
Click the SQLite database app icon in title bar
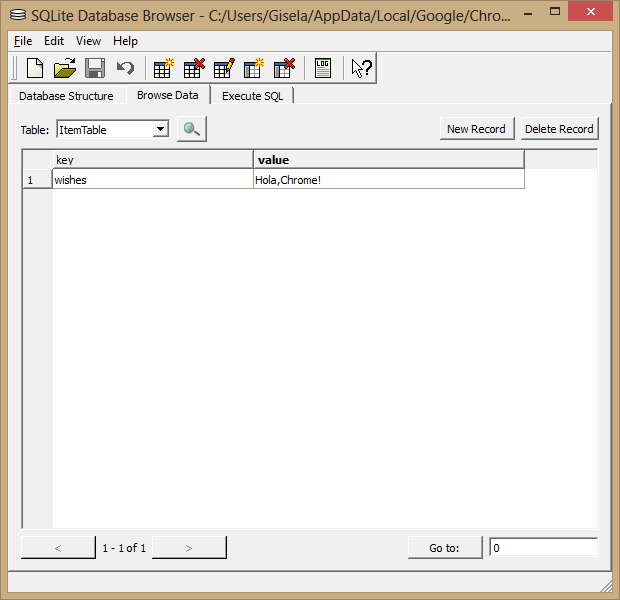point(18,15)
